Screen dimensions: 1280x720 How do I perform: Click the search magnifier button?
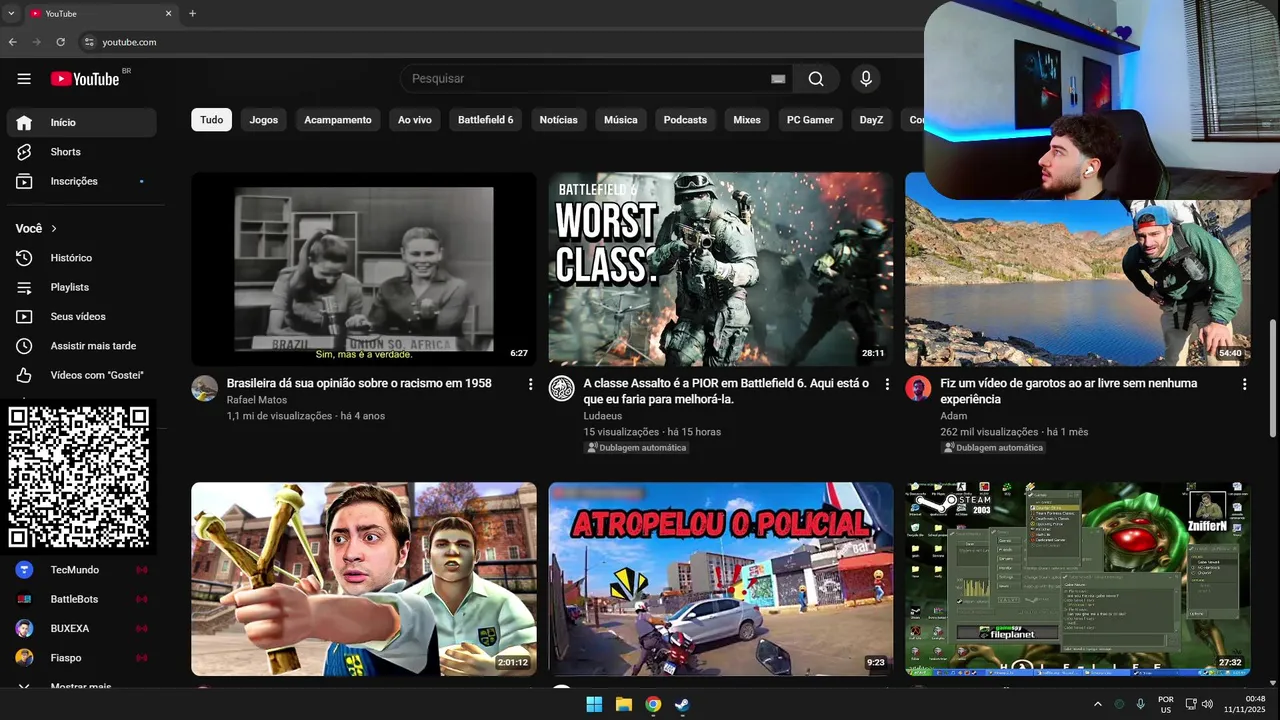click(816, 79)
